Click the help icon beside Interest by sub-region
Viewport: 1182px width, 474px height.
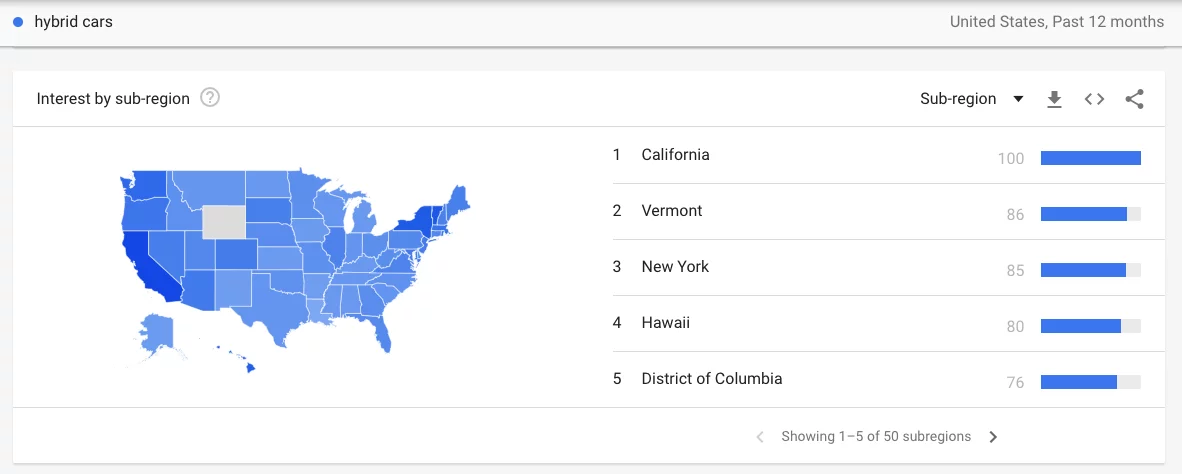[210, 98]
